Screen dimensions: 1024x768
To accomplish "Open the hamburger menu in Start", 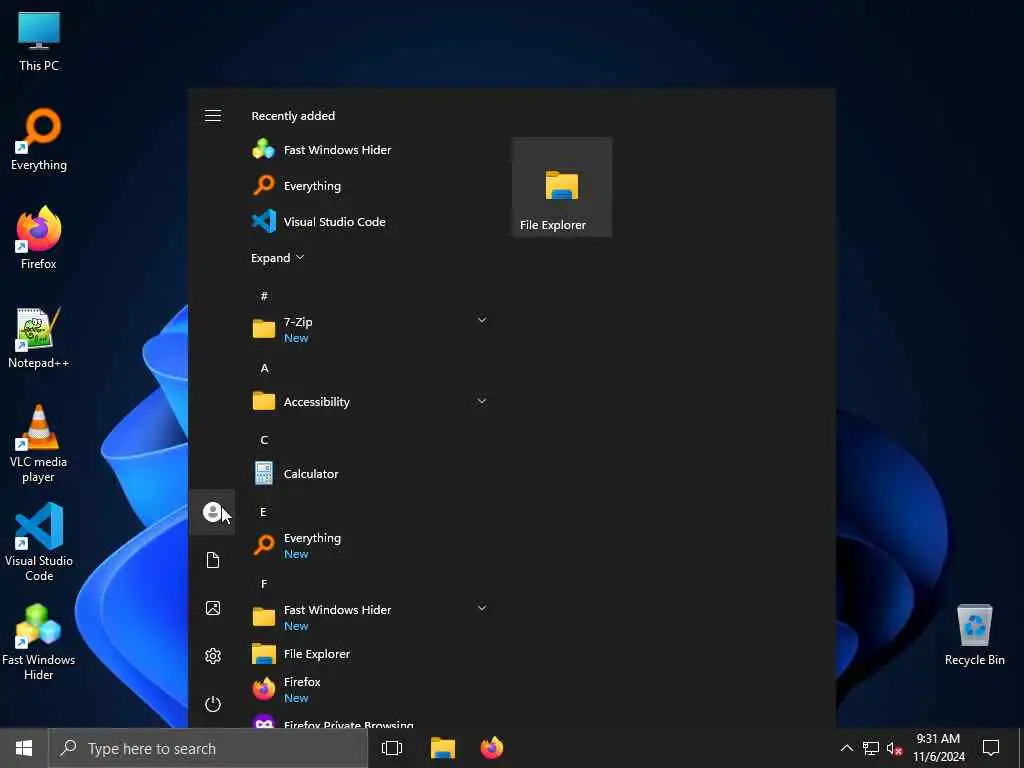I will [213, 116].
